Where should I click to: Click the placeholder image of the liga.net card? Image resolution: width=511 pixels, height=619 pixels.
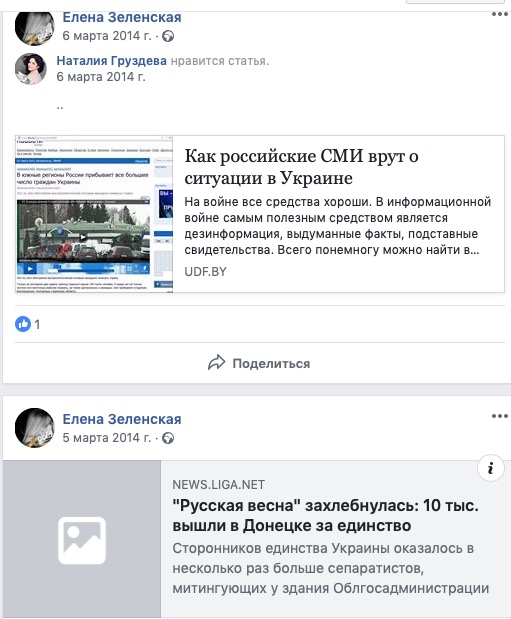click(82, 540)
